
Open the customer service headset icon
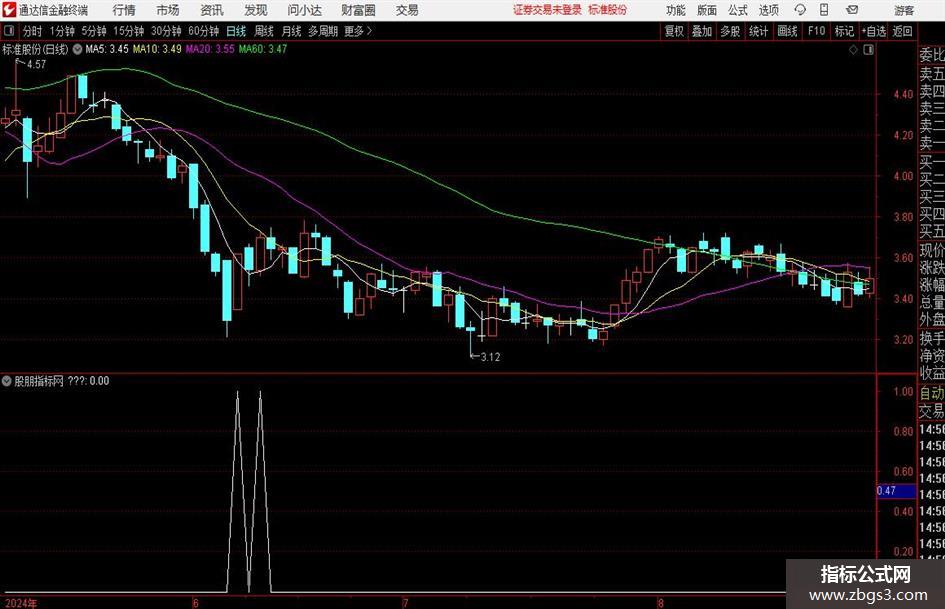coord(800,10)
